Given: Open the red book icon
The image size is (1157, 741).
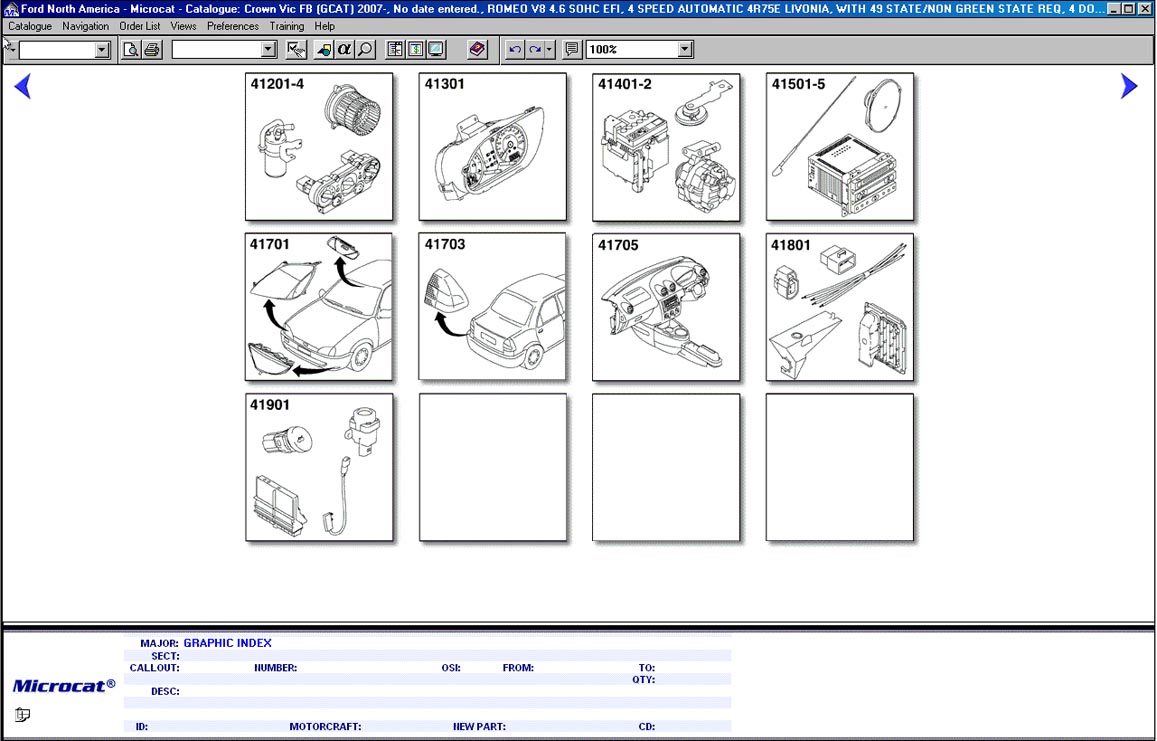Looking at the screenshot, I should pyautogui.click(x=477, y=50).
